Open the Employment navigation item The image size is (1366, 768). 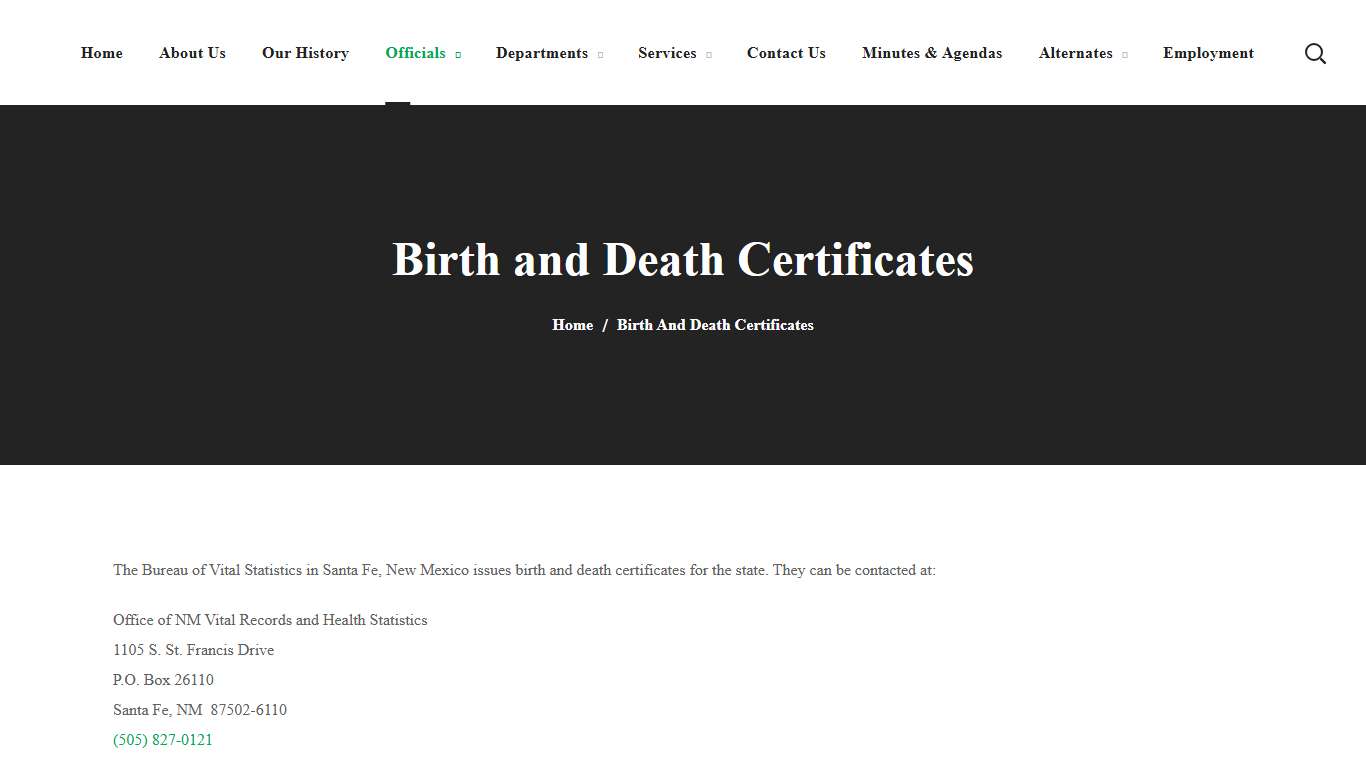pos(1207,53)
